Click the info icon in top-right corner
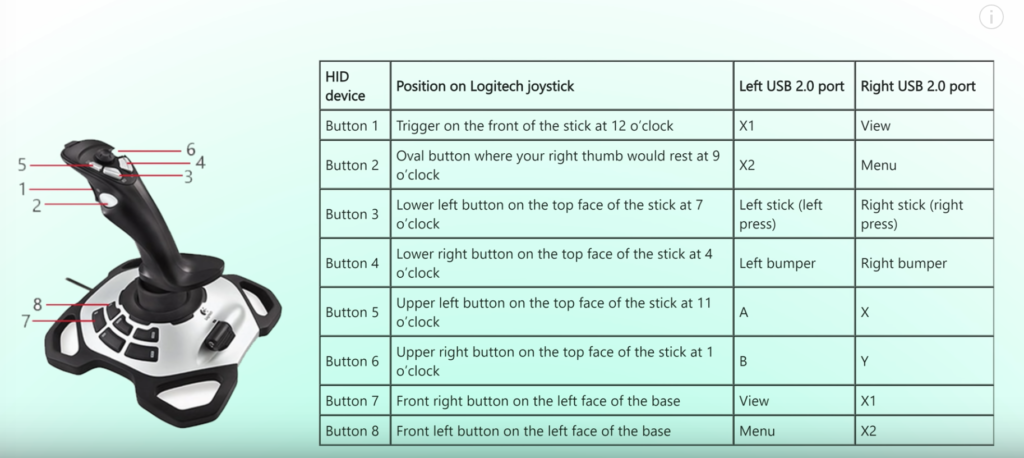 point(991,17)
